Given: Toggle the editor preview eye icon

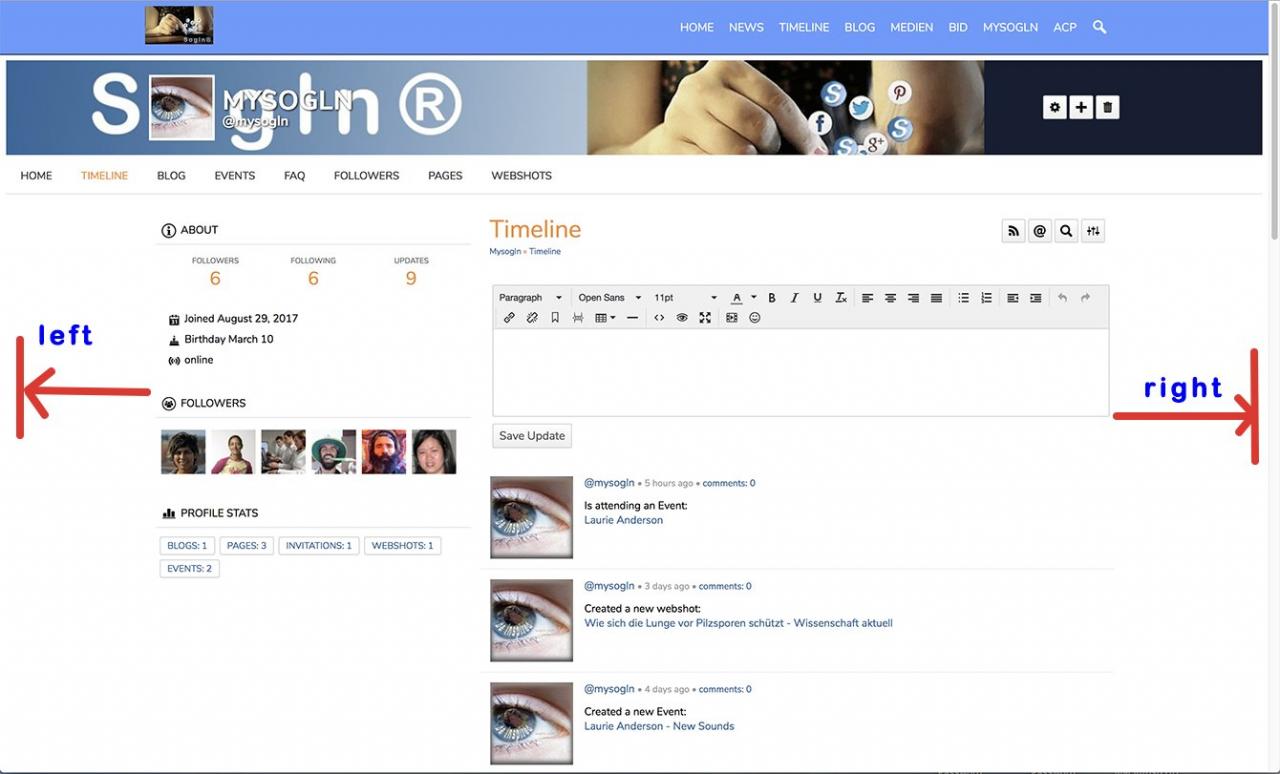Looking at the screenshot, I should 682,318.
